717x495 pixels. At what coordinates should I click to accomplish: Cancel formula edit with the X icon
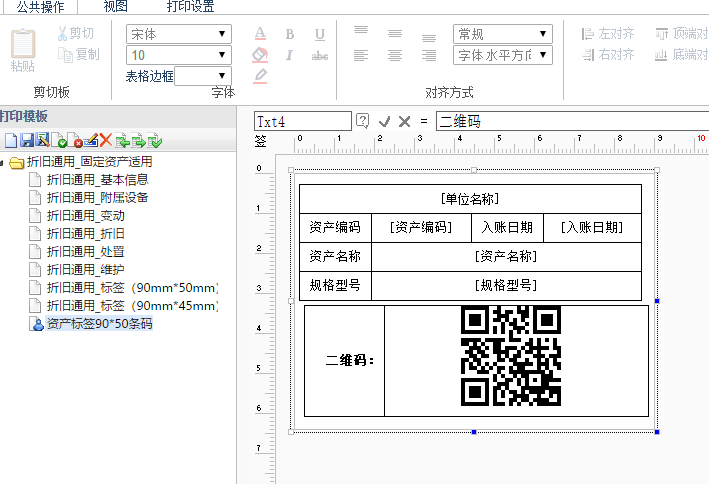tap(404, 122)
